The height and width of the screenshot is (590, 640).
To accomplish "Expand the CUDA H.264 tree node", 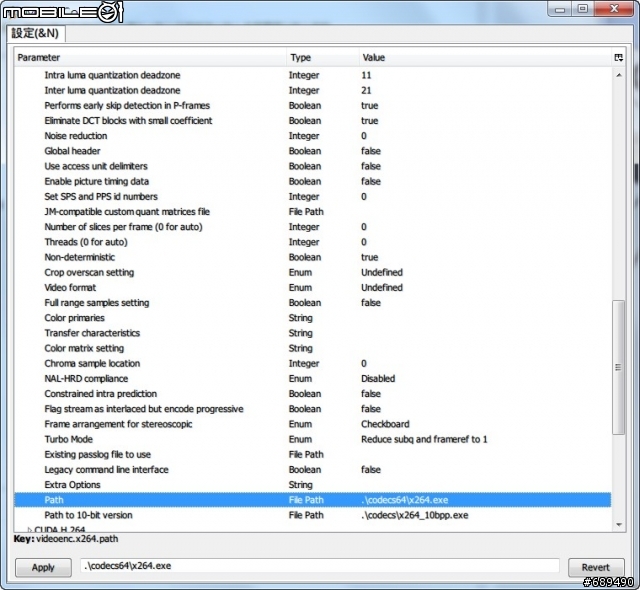I will tap(30, 530).
